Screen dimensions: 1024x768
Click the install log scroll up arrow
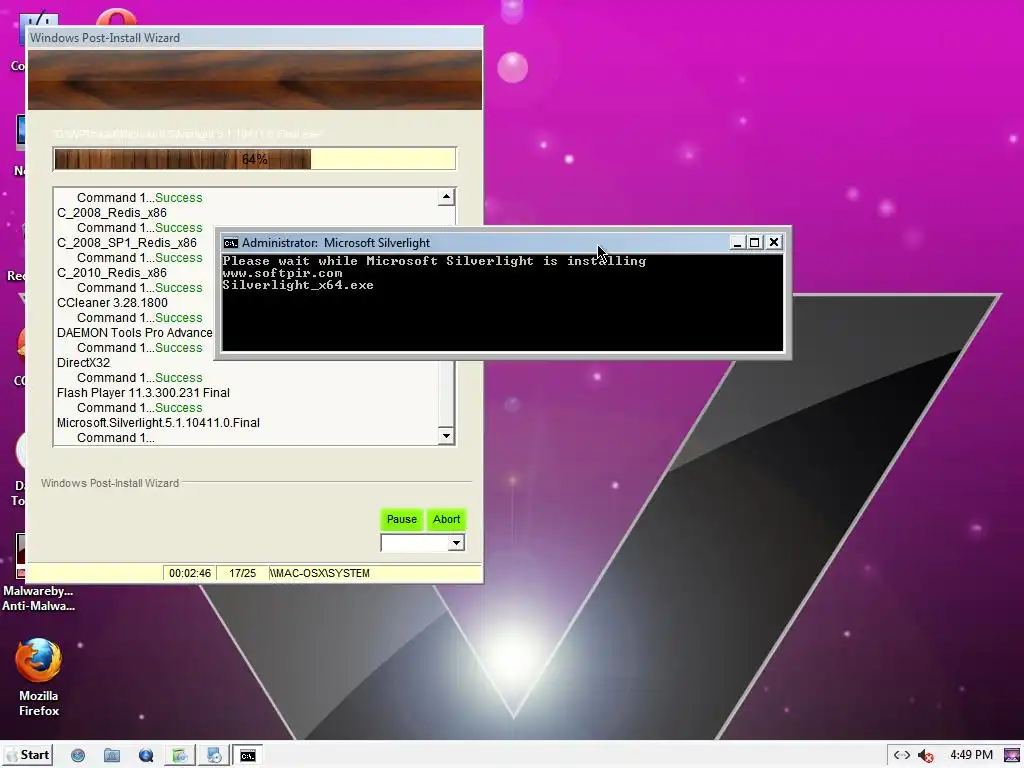click(446, 197)
